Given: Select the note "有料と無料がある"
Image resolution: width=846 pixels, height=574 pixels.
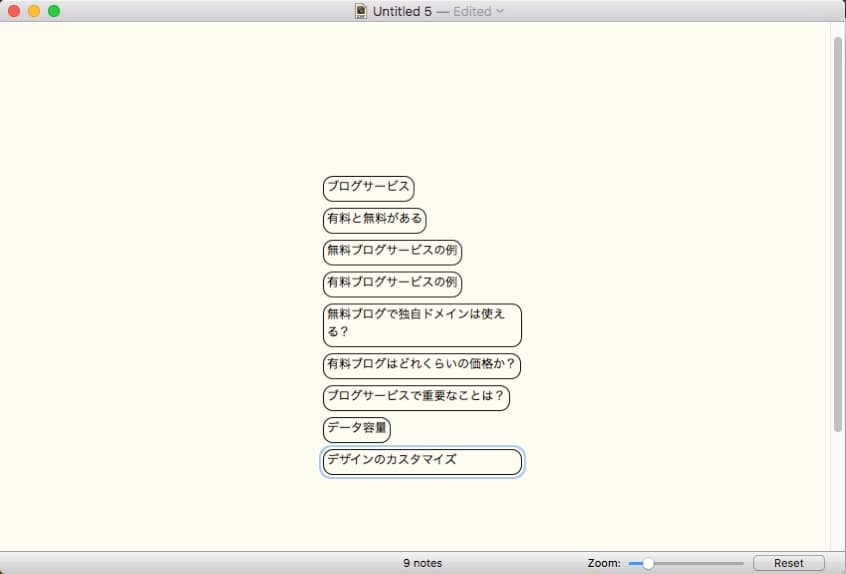Looking at the screenshot, I should (374, 220).
